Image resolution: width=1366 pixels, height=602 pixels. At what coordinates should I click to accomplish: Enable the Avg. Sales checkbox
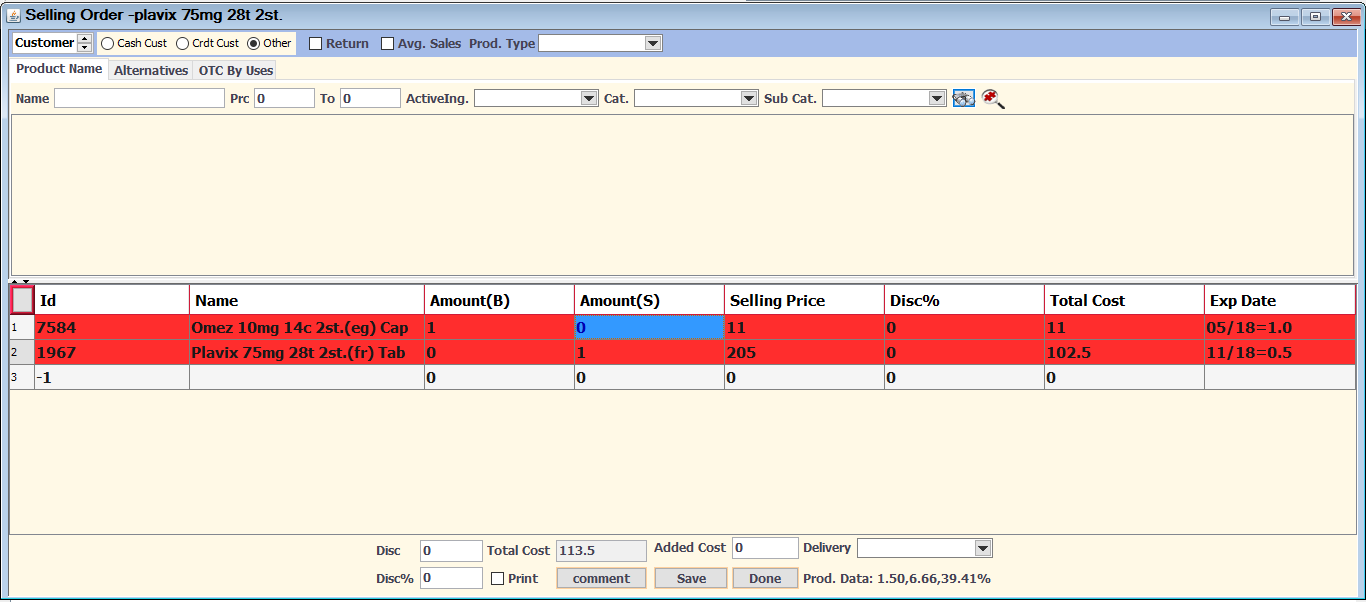[x=388, y=43]
